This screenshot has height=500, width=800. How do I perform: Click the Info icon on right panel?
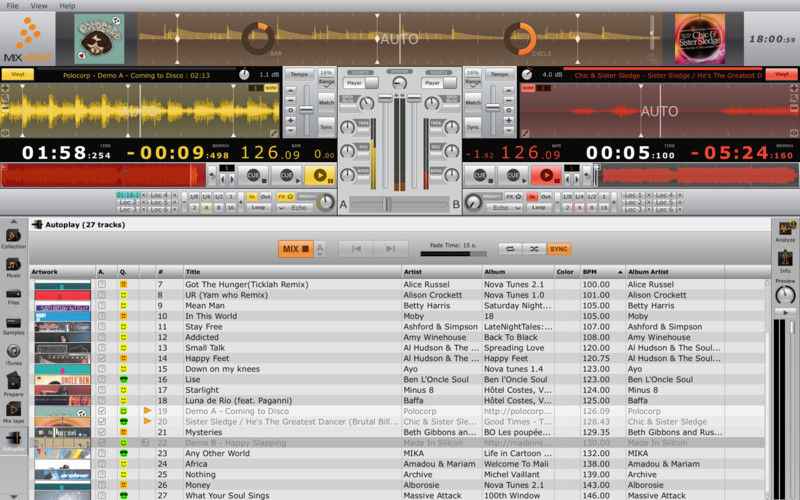click(785, 260)
